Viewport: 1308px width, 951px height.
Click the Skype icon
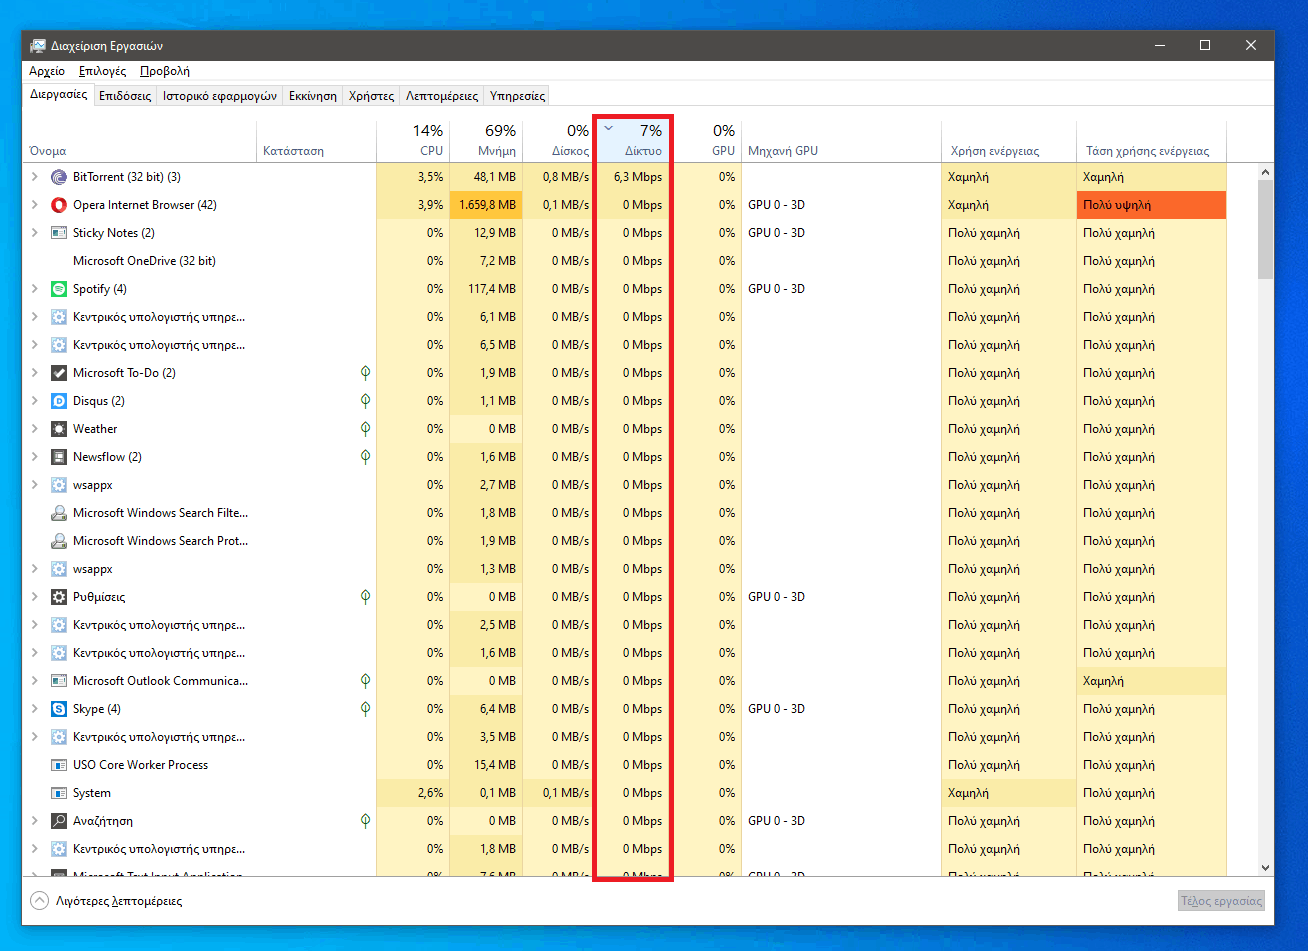[x=58, y=709]
